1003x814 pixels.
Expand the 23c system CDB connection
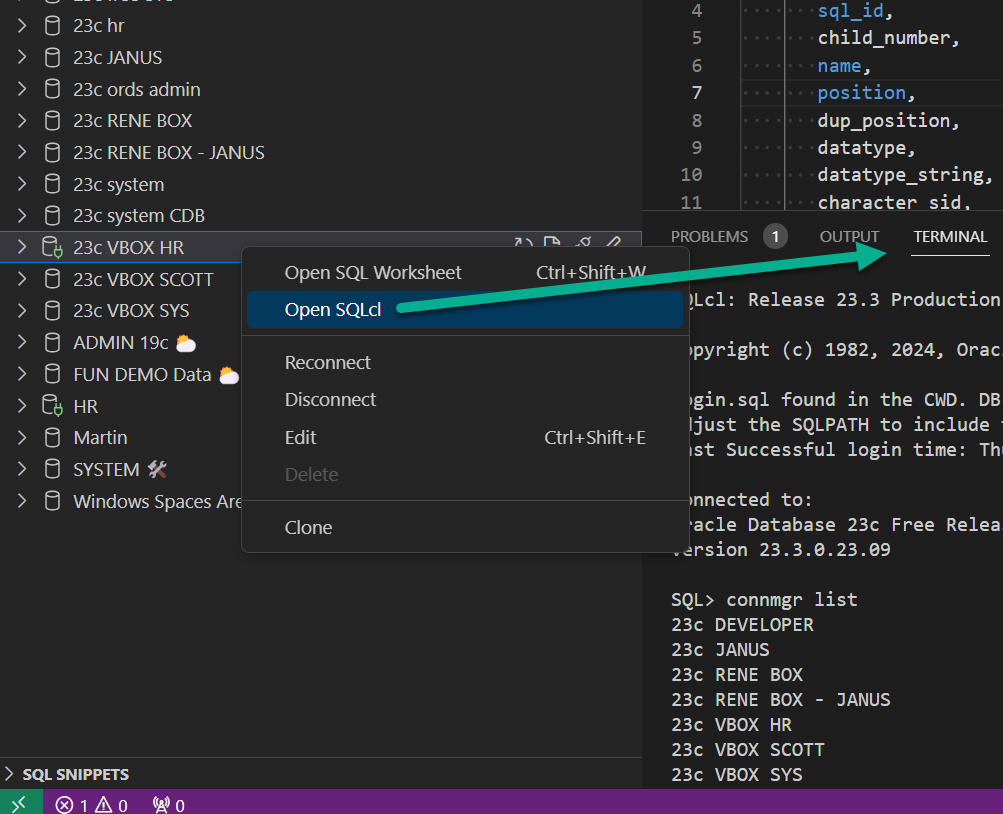(x=22, y=216)
